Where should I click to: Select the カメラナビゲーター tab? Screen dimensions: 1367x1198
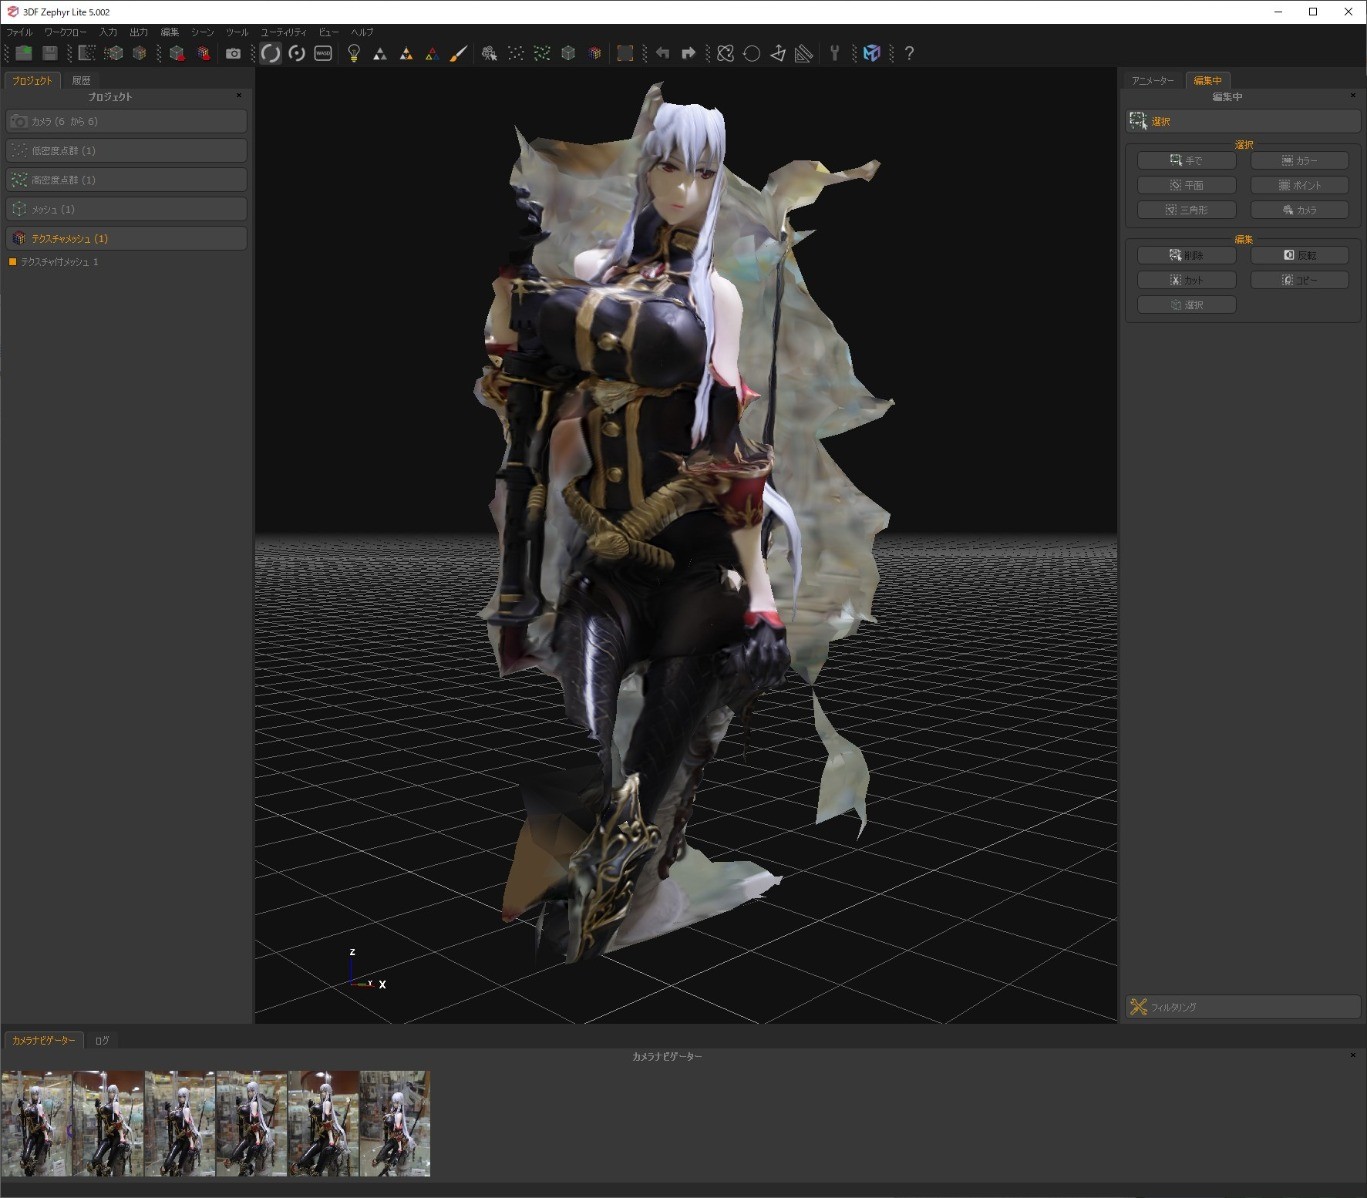click(x=44, y=1040)
